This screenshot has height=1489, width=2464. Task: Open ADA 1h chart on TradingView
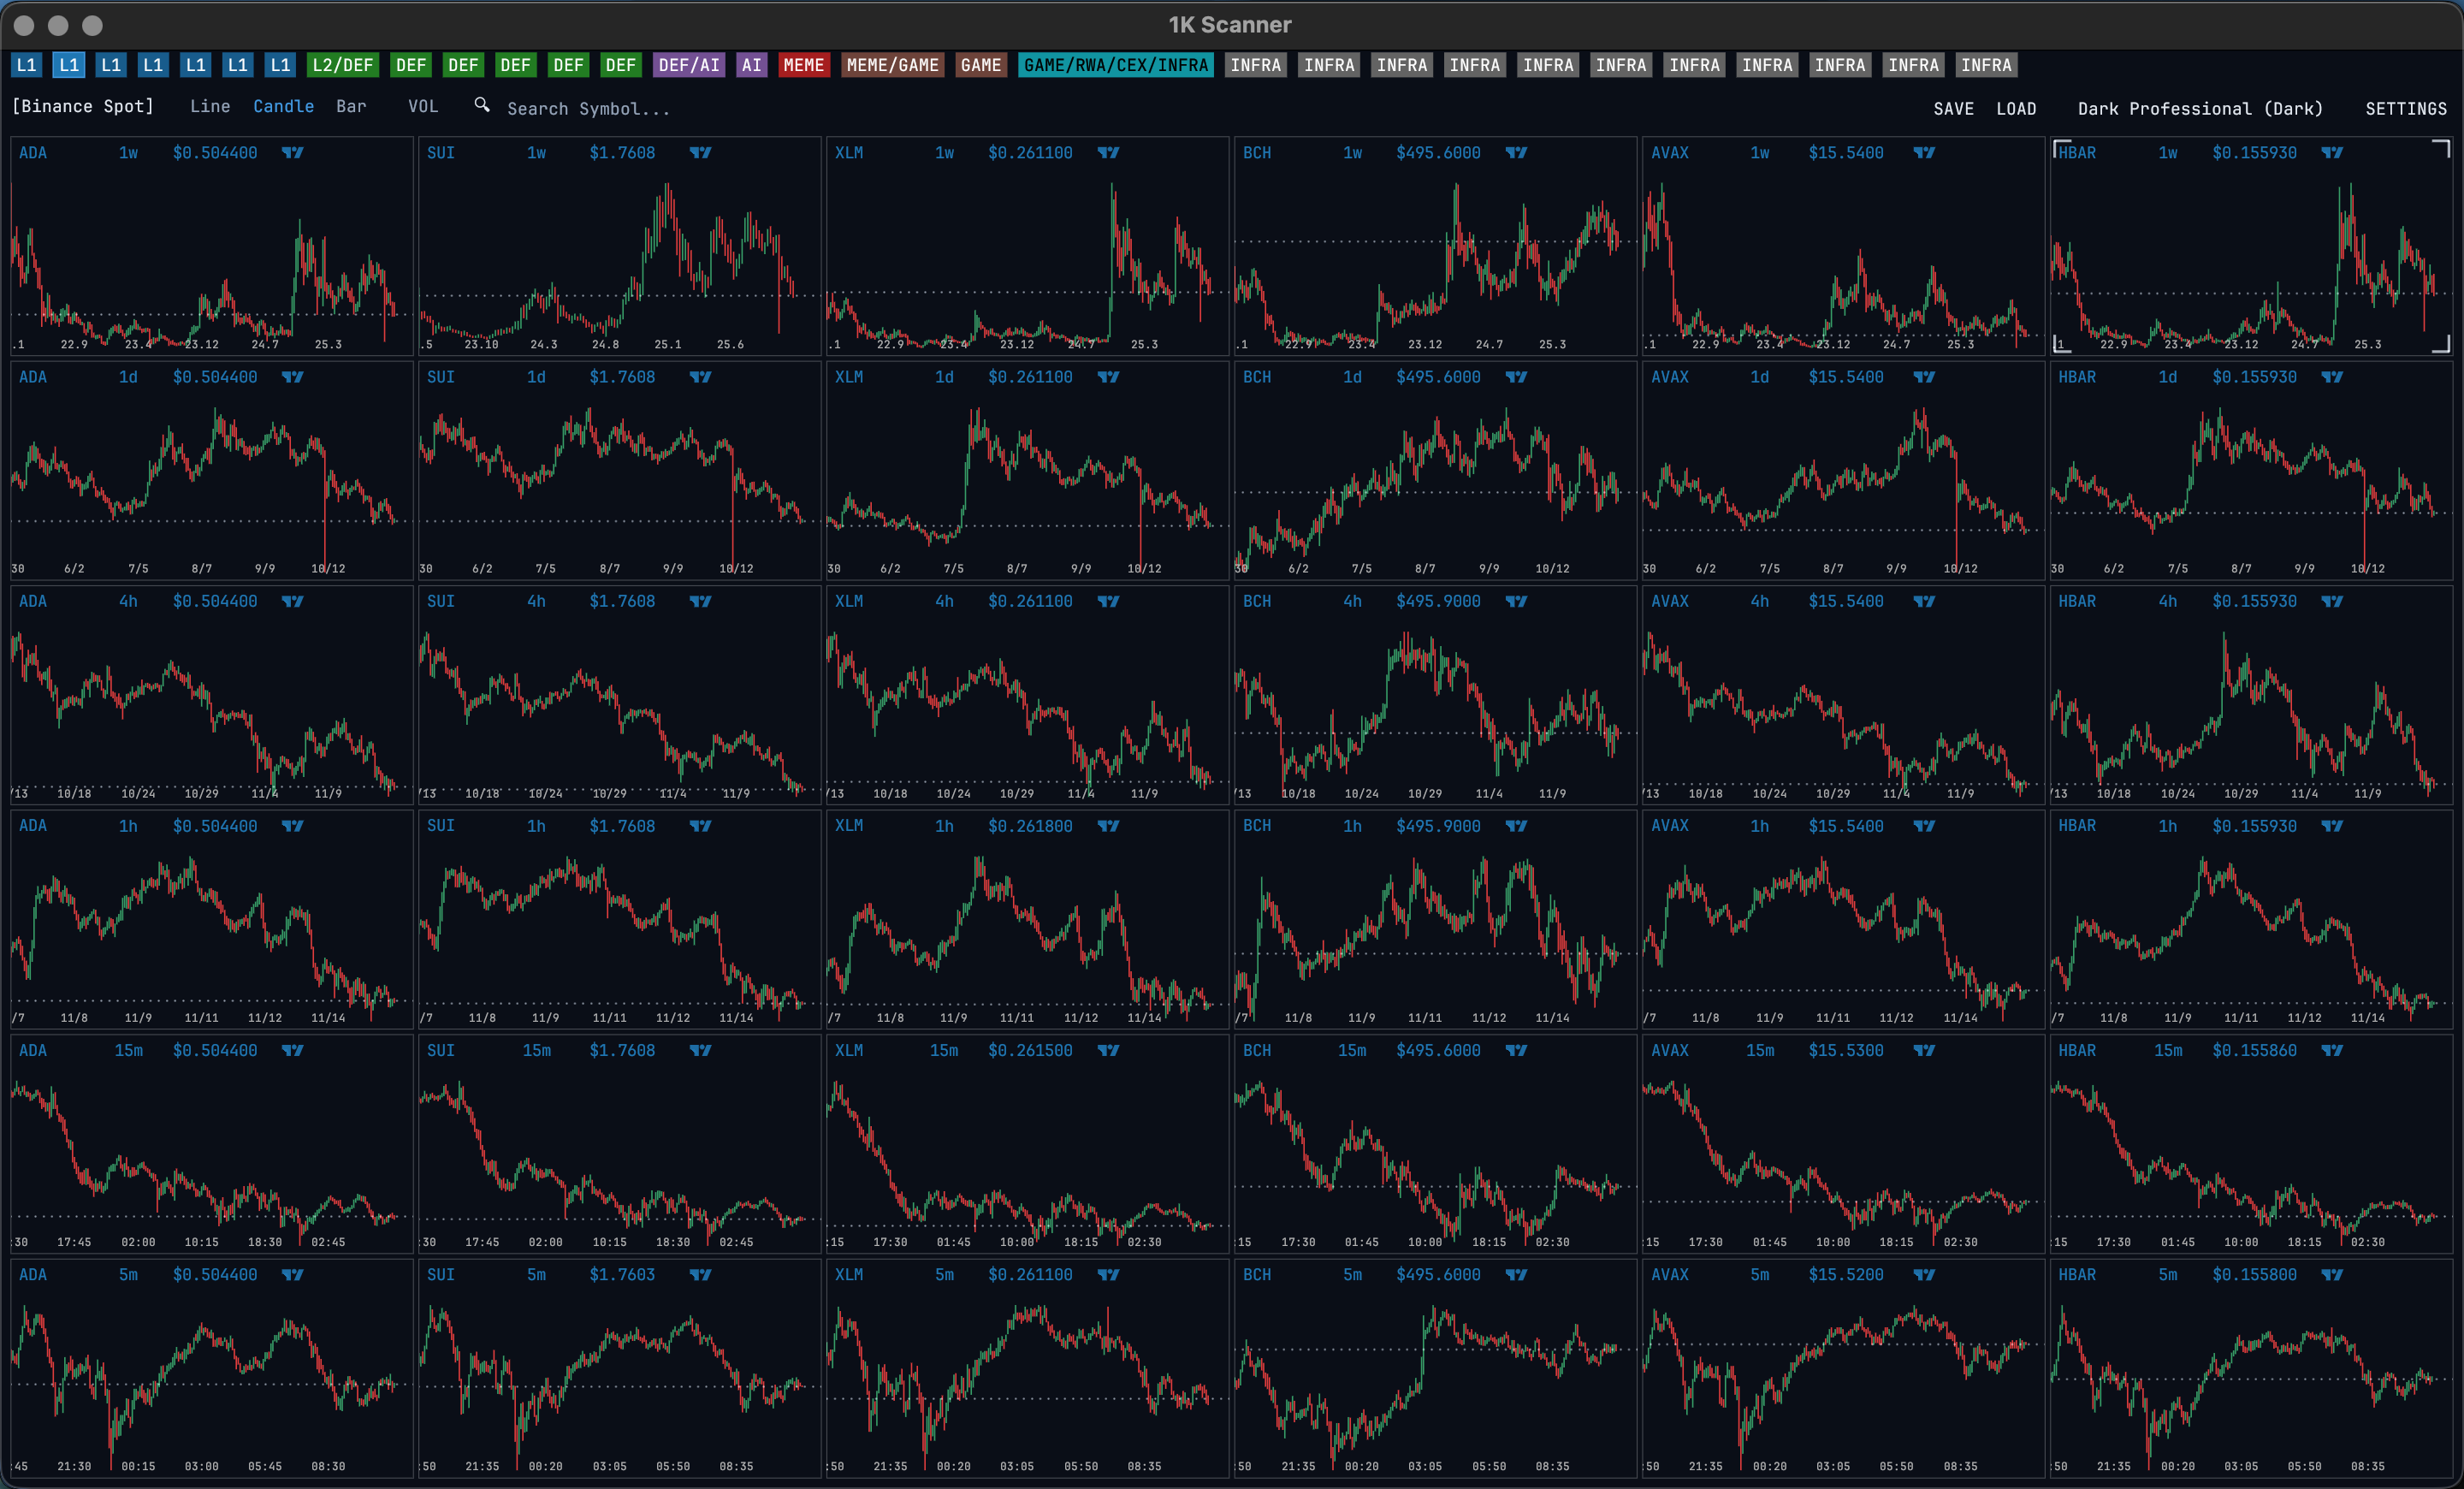[x=293, y=826]
